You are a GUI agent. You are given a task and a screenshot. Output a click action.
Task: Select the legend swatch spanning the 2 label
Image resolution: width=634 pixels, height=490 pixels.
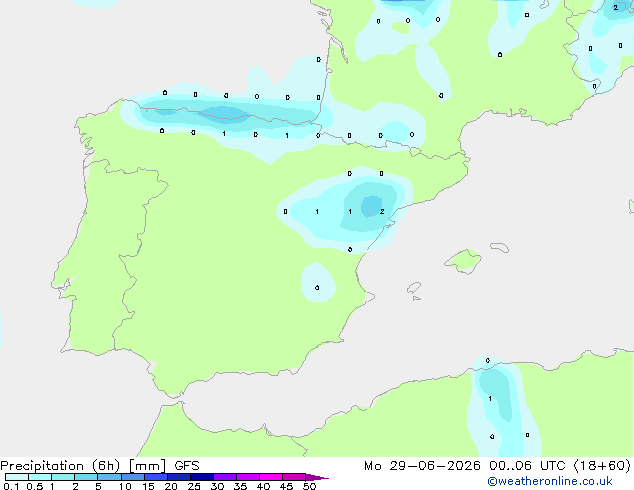click(86, 477)
